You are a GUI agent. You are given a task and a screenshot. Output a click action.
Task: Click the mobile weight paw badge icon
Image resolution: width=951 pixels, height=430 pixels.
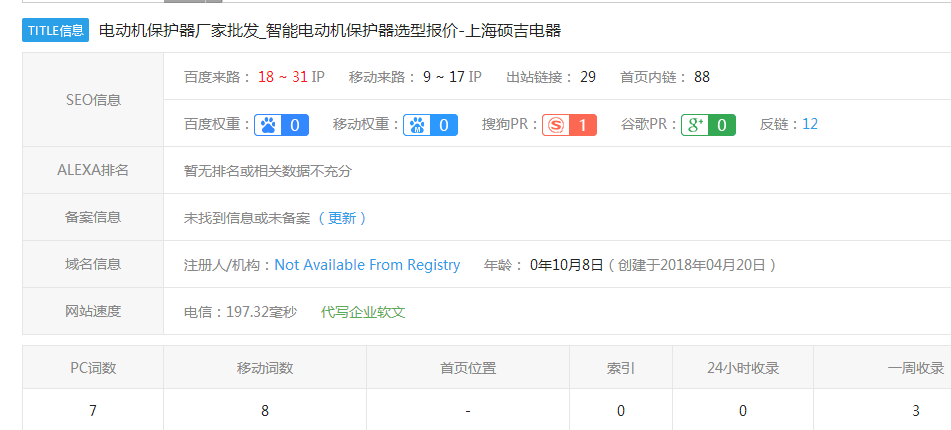click(431, 125)
